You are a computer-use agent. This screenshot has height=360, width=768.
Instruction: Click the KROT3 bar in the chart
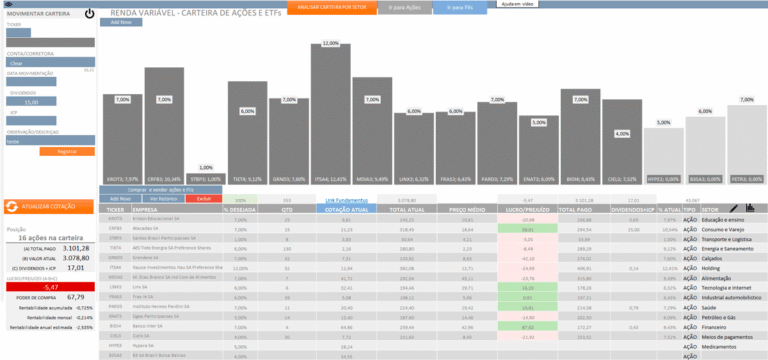pos(122,139)
